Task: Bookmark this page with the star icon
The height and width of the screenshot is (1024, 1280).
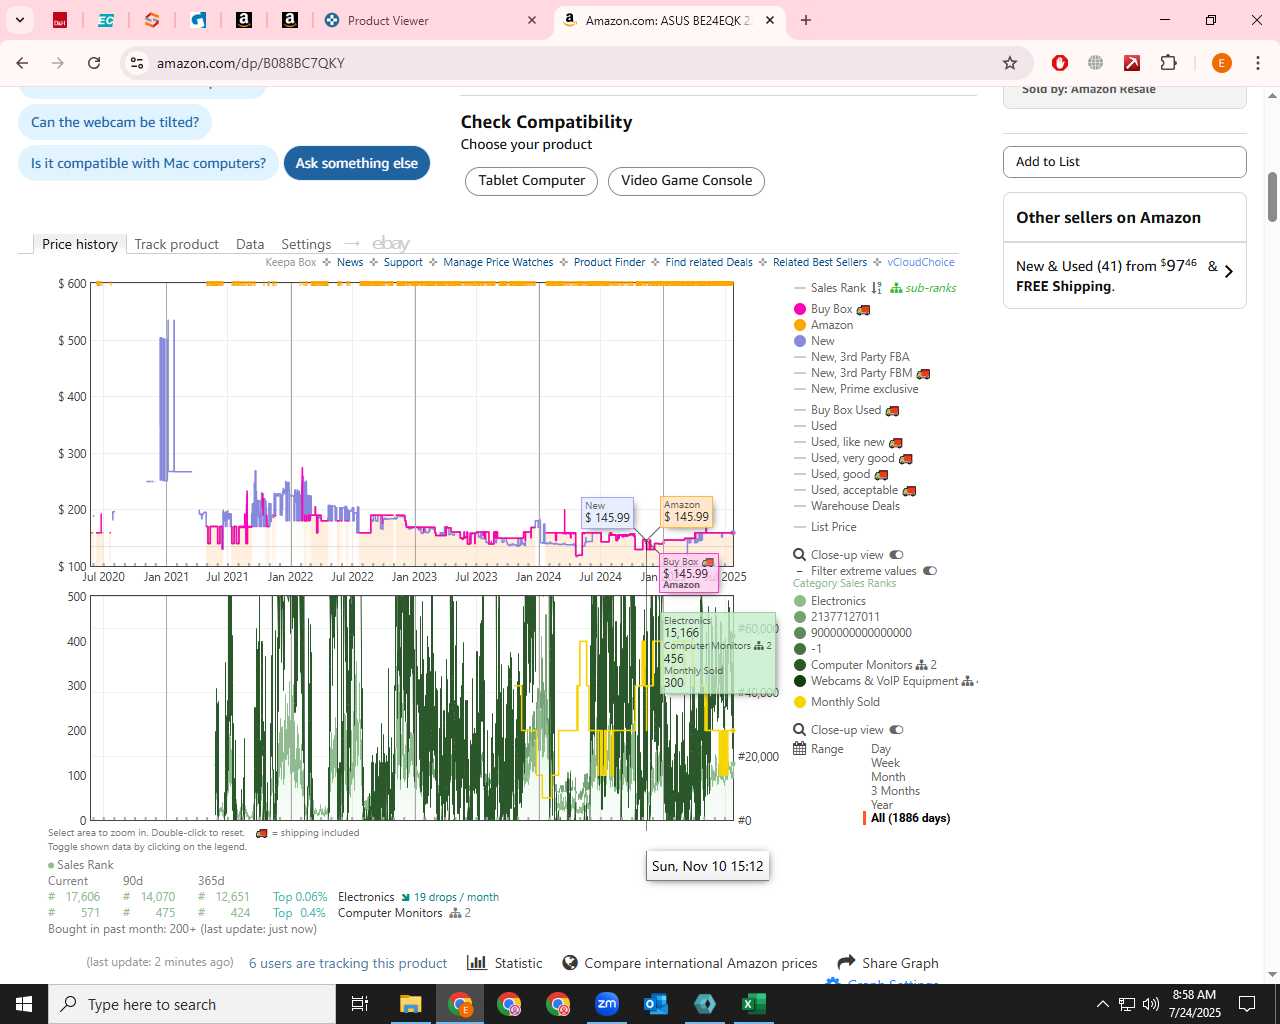Action: tap(1010, 63)
